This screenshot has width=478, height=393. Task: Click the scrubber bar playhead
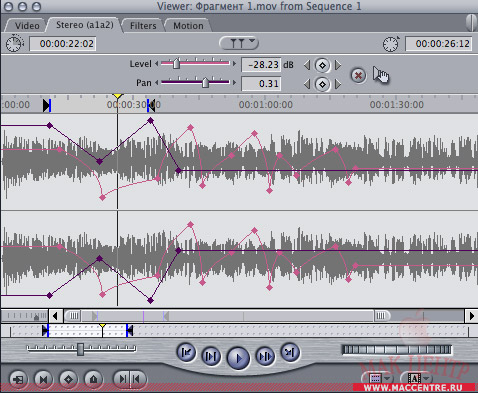102,325
